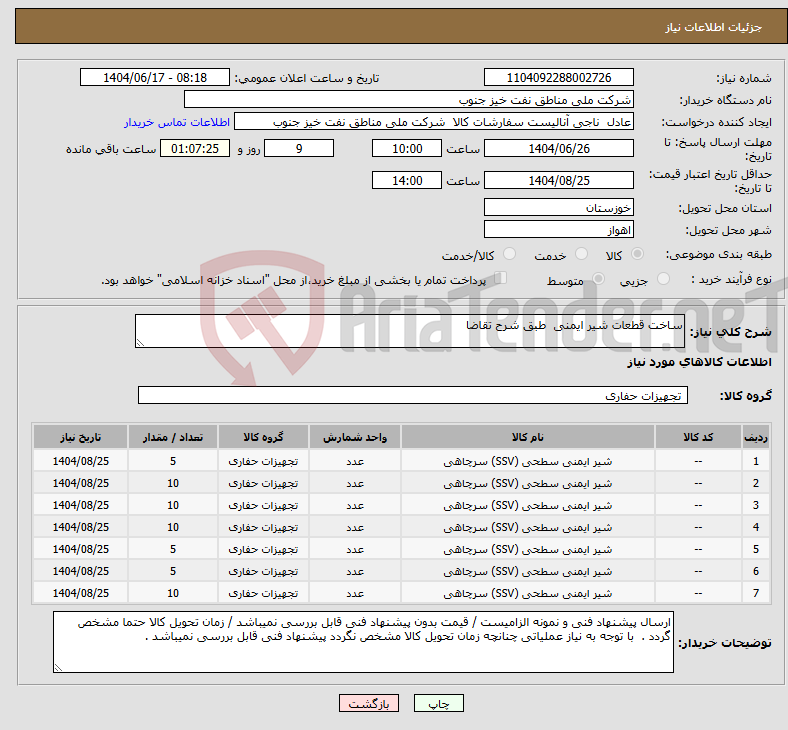Select the کالا radio button
788x730 pixels.
pos(637,254)
